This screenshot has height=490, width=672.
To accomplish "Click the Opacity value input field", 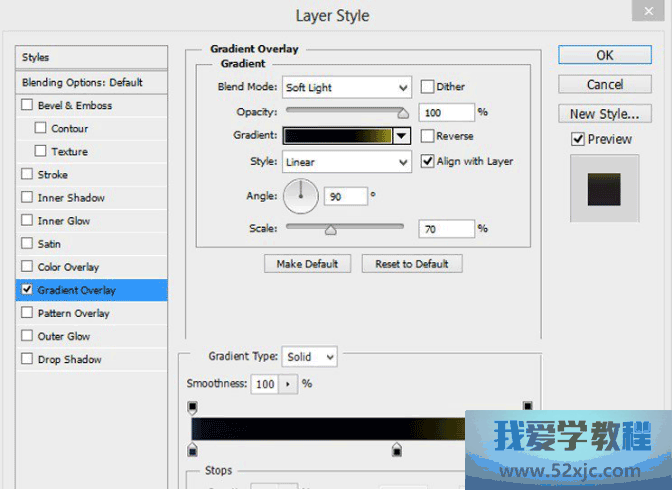I will coord(446,112).
